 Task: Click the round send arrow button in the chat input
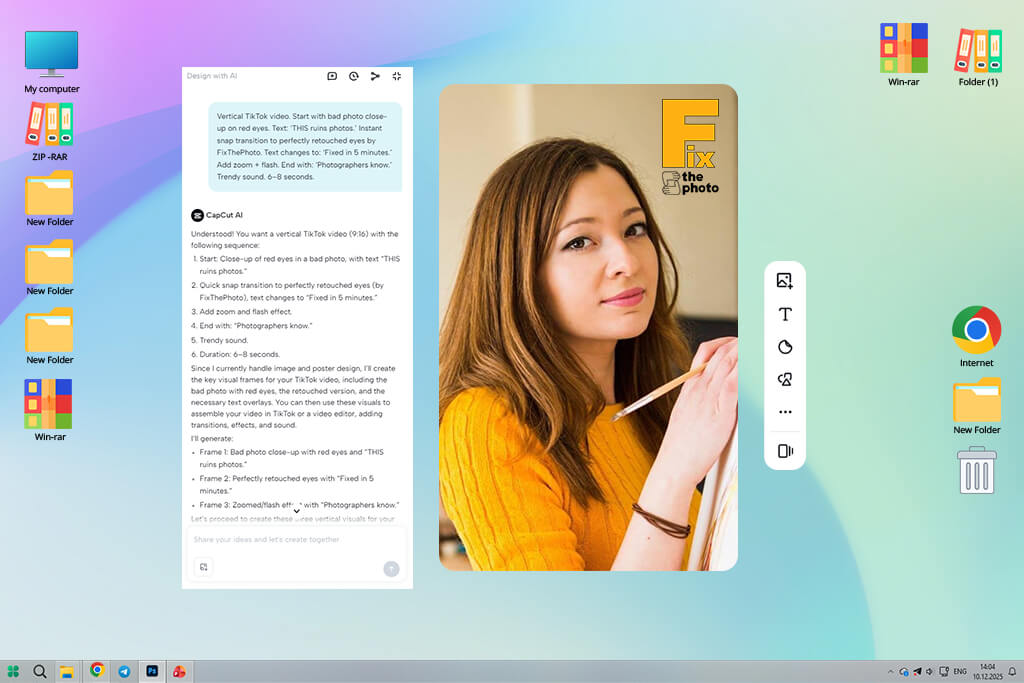click(x=391, y=569)
